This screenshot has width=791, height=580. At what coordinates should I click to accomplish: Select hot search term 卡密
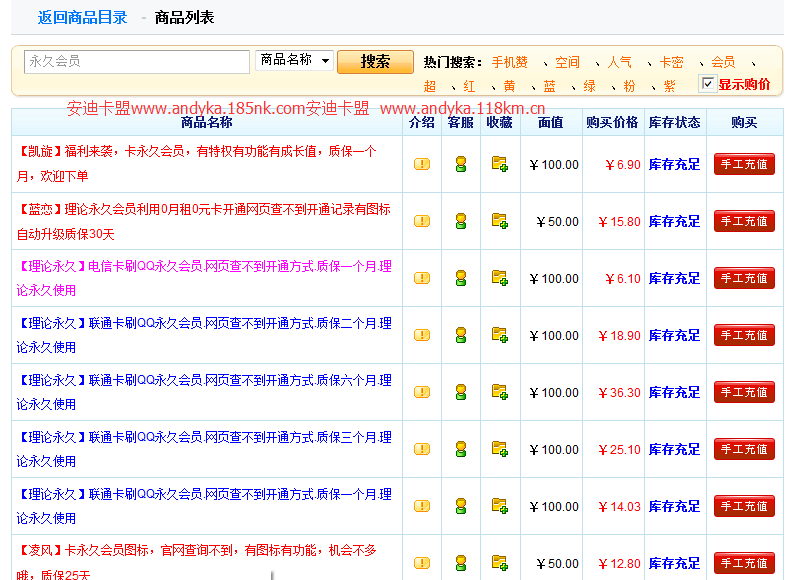point(671,63)
